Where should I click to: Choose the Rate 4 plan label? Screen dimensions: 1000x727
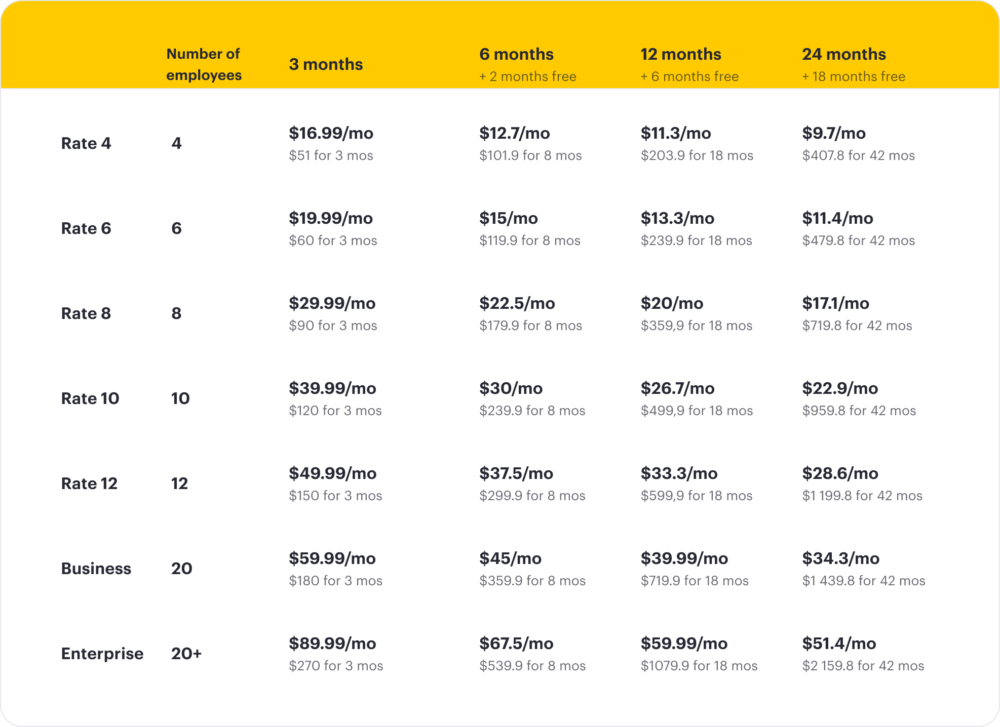(85, 143)
